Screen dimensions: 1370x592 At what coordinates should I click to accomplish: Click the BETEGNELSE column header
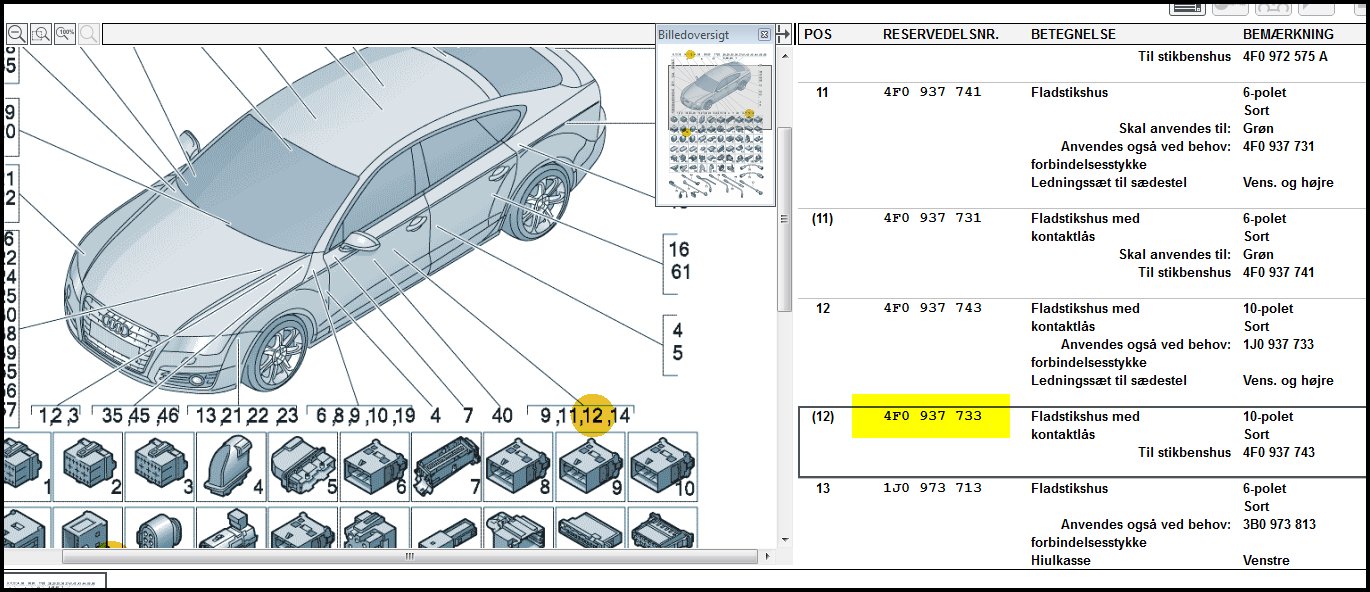(1073, 34)
